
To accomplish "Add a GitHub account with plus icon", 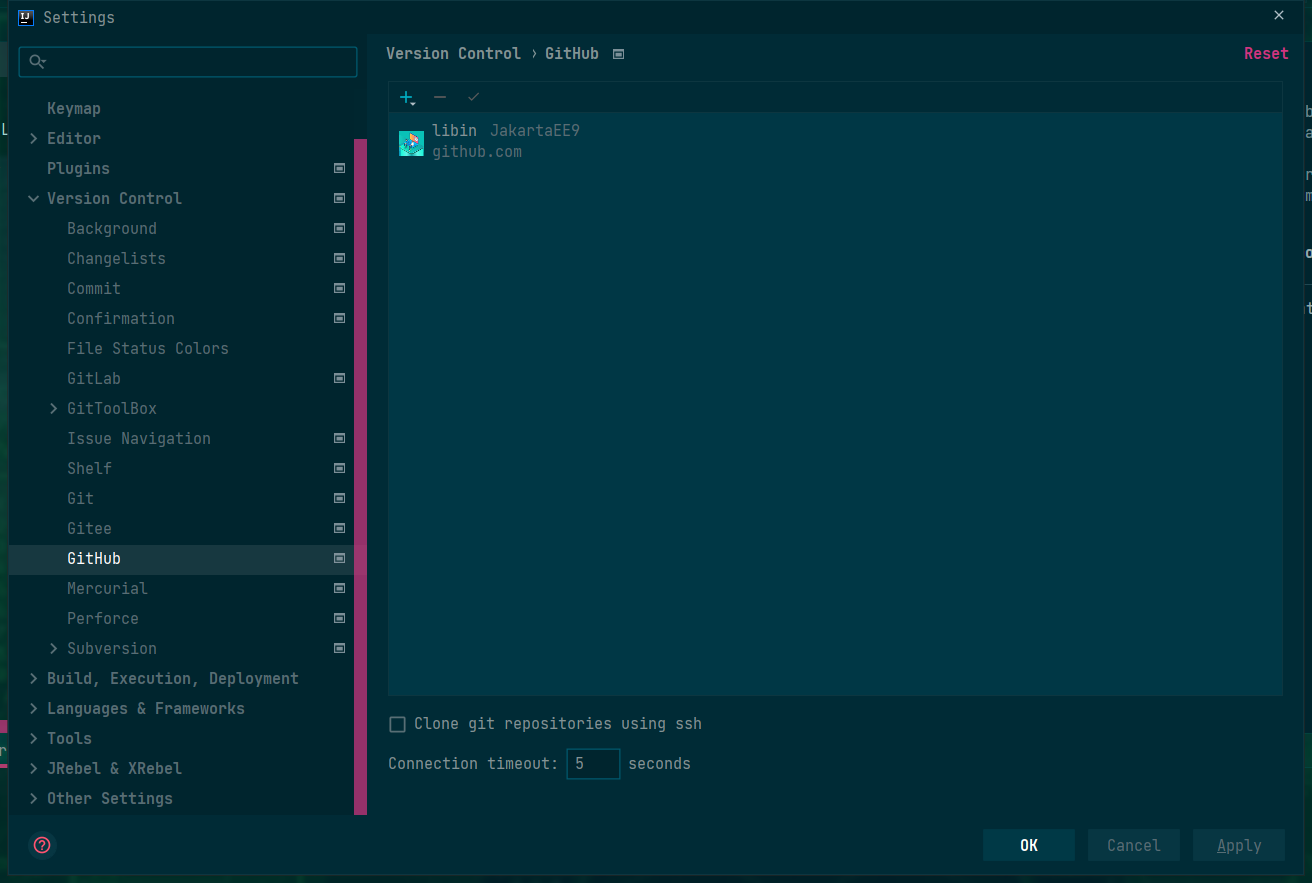I will [407, 97].
